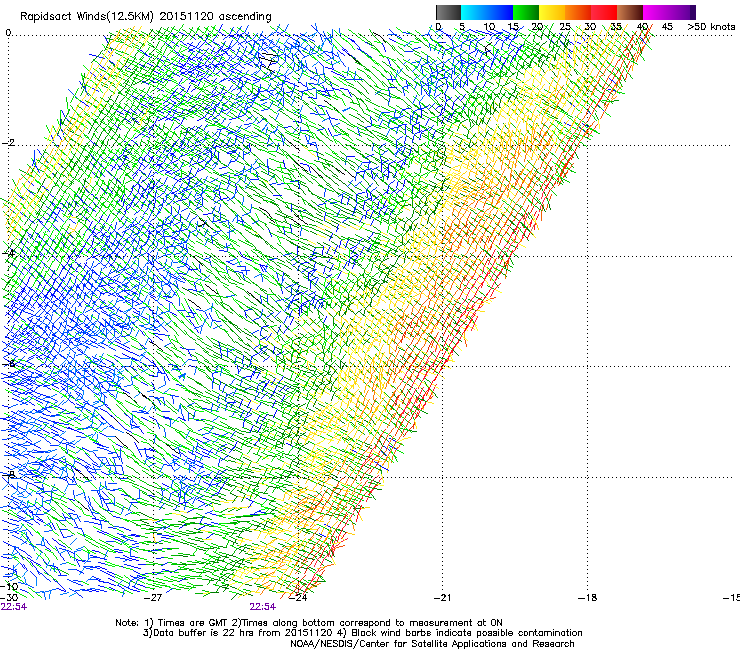Click the purple '22:54' time near -24

[x=262, y=607]
